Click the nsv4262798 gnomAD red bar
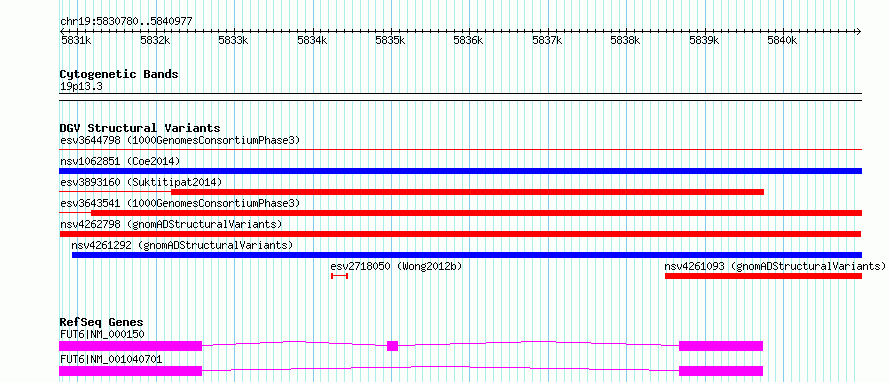 460,234
